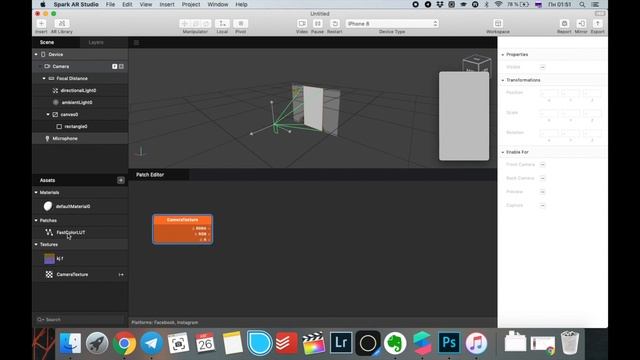Open Google Chrome from the Dock

[124, 343]
